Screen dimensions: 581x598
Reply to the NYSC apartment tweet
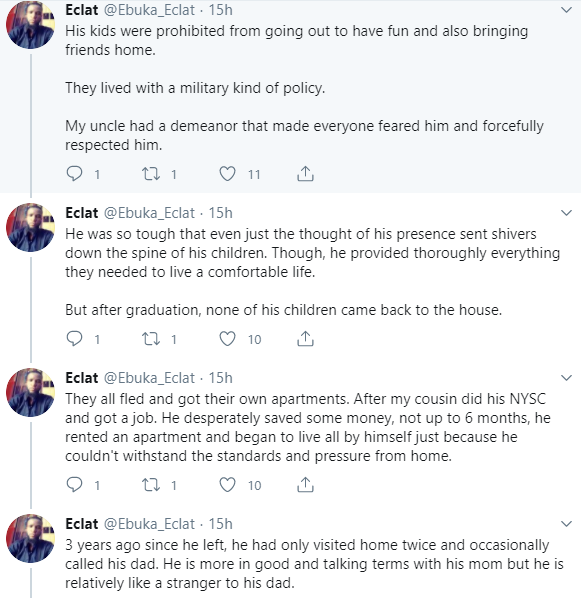[x=74, y=485]
